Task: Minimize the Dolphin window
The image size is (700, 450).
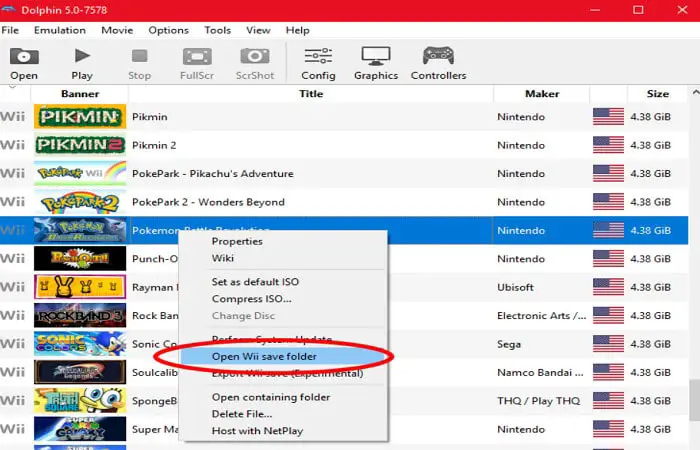Action: 595,10
